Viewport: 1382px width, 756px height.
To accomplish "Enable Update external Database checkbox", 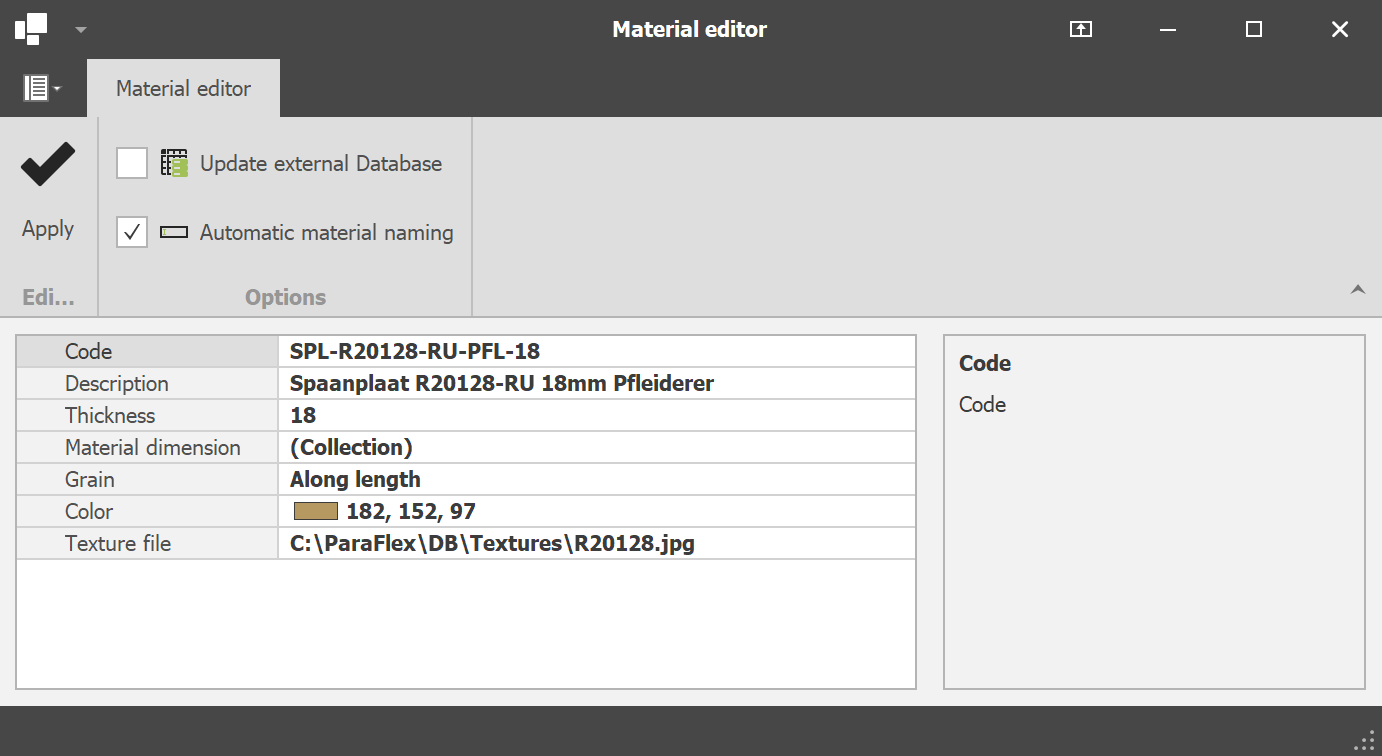I will [132, 164].
